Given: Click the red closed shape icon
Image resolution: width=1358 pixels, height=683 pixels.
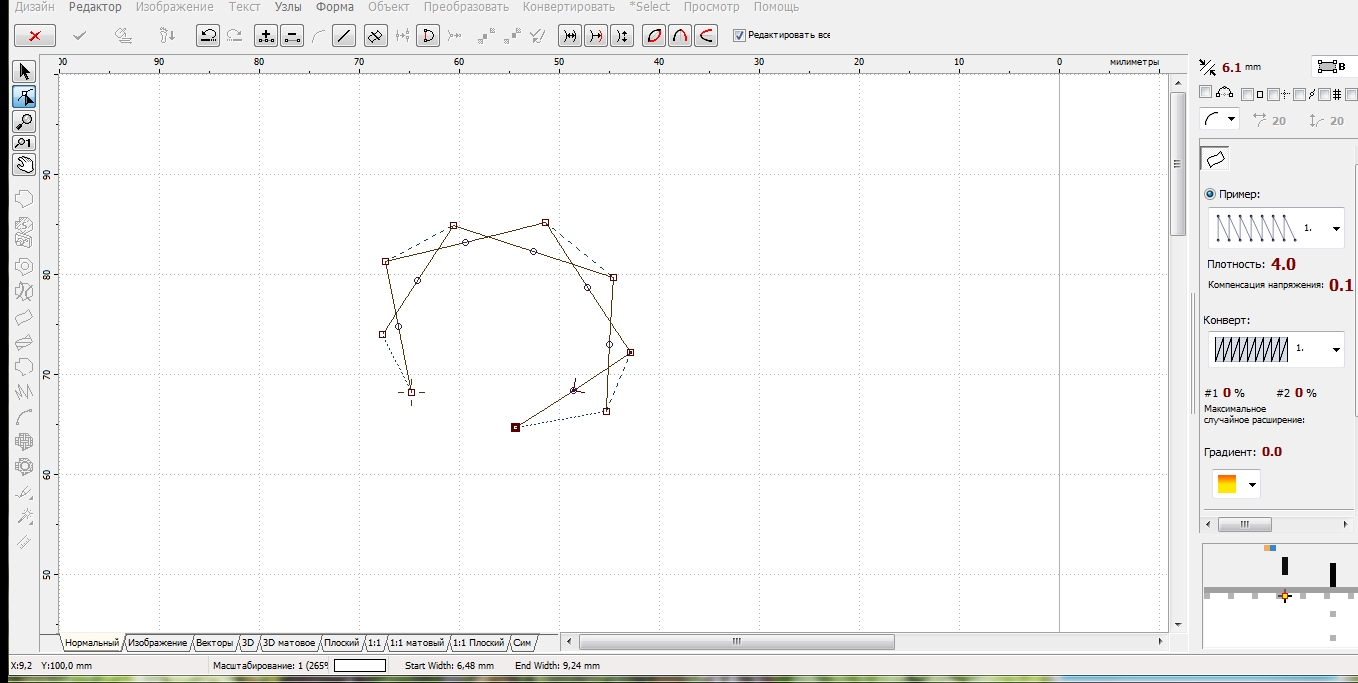Looking at the screenshot, I should click(654, 35).
